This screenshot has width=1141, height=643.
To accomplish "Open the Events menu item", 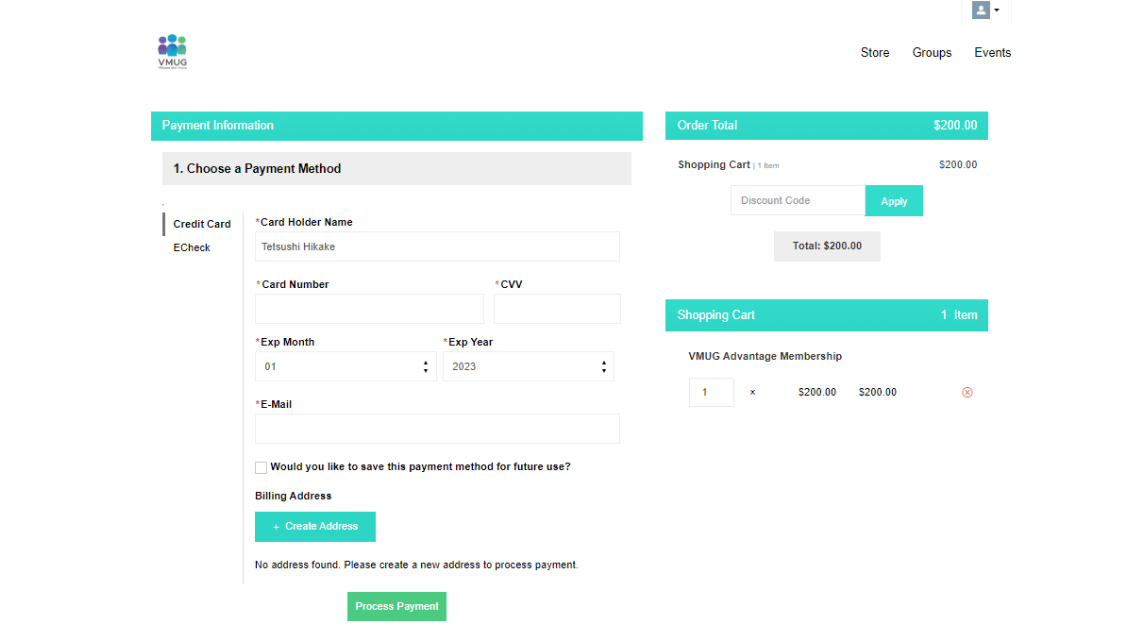I will coord(993,52).
